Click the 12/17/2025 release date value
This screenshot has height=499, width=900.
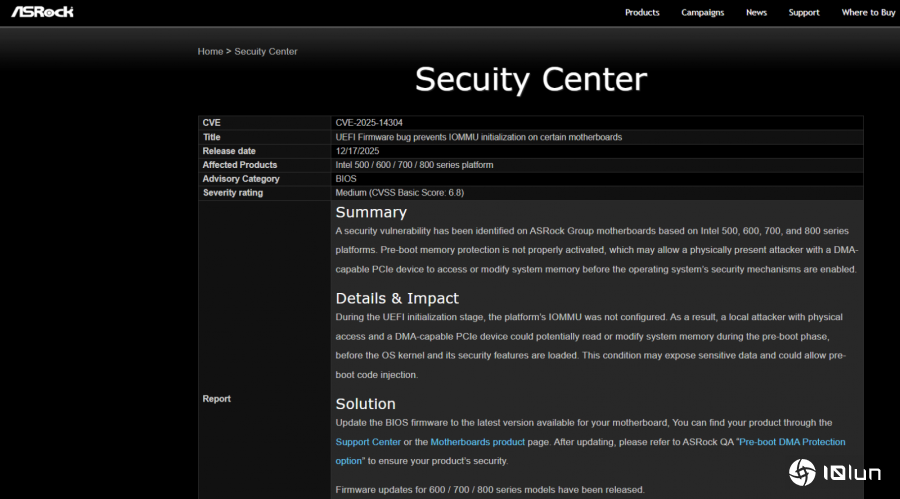tap(358, 151)
